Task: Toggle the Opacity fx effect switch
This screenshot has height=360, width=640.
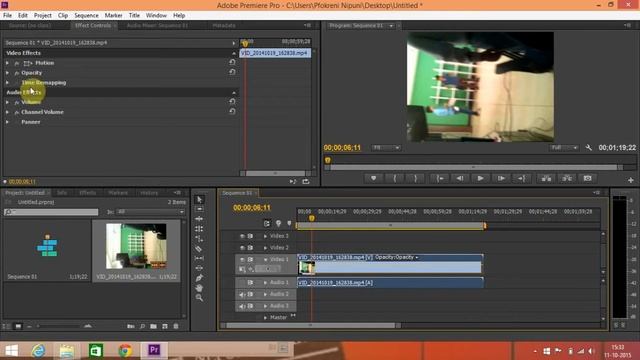Action: point(17,73)
